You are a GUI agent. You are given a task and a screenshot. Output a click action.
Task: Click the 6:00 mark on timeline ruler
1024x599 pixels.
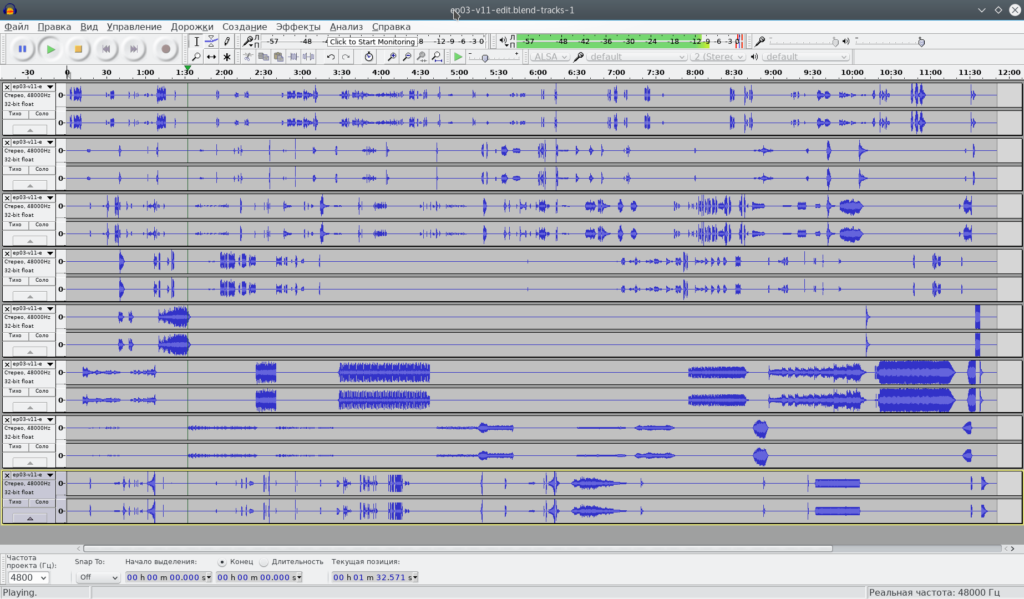point(537,73)
